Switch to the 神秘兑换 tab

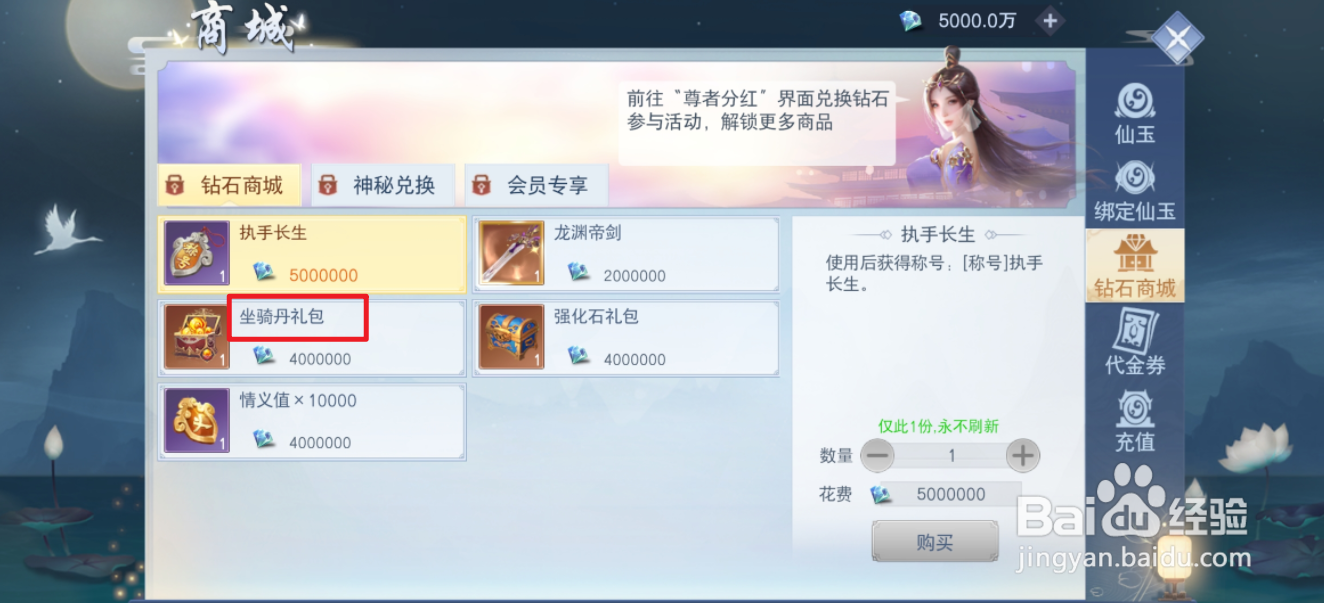tap(383, 185)
